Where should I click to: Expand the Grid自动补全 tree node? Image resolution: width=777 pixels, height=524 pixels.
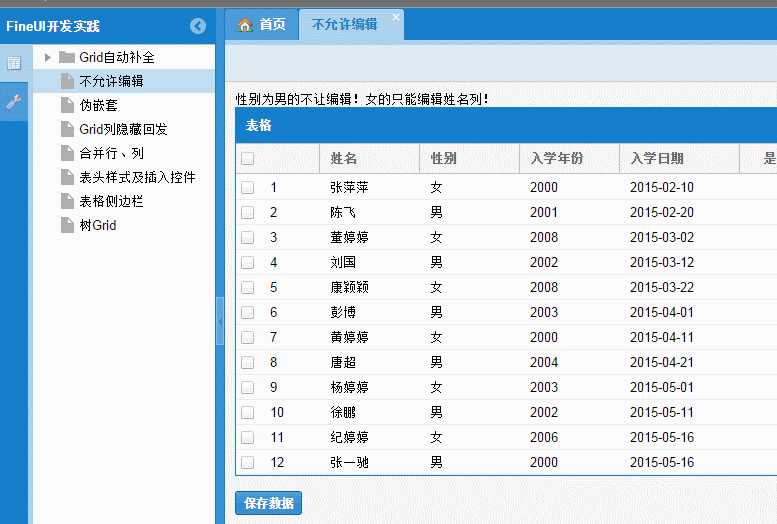click(48, 58)
